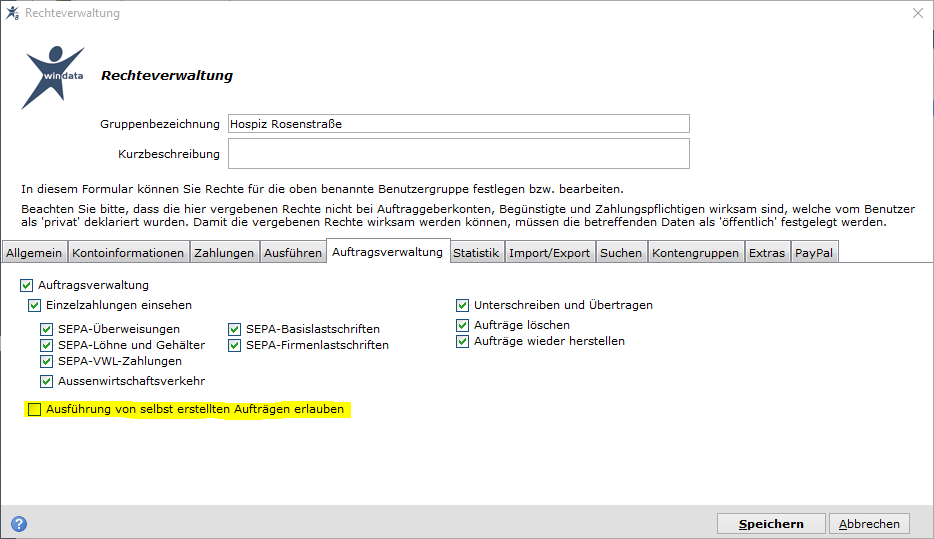Screen dimensions: 934x539
Task: Open the Extras tab
Action: point(767,253)
